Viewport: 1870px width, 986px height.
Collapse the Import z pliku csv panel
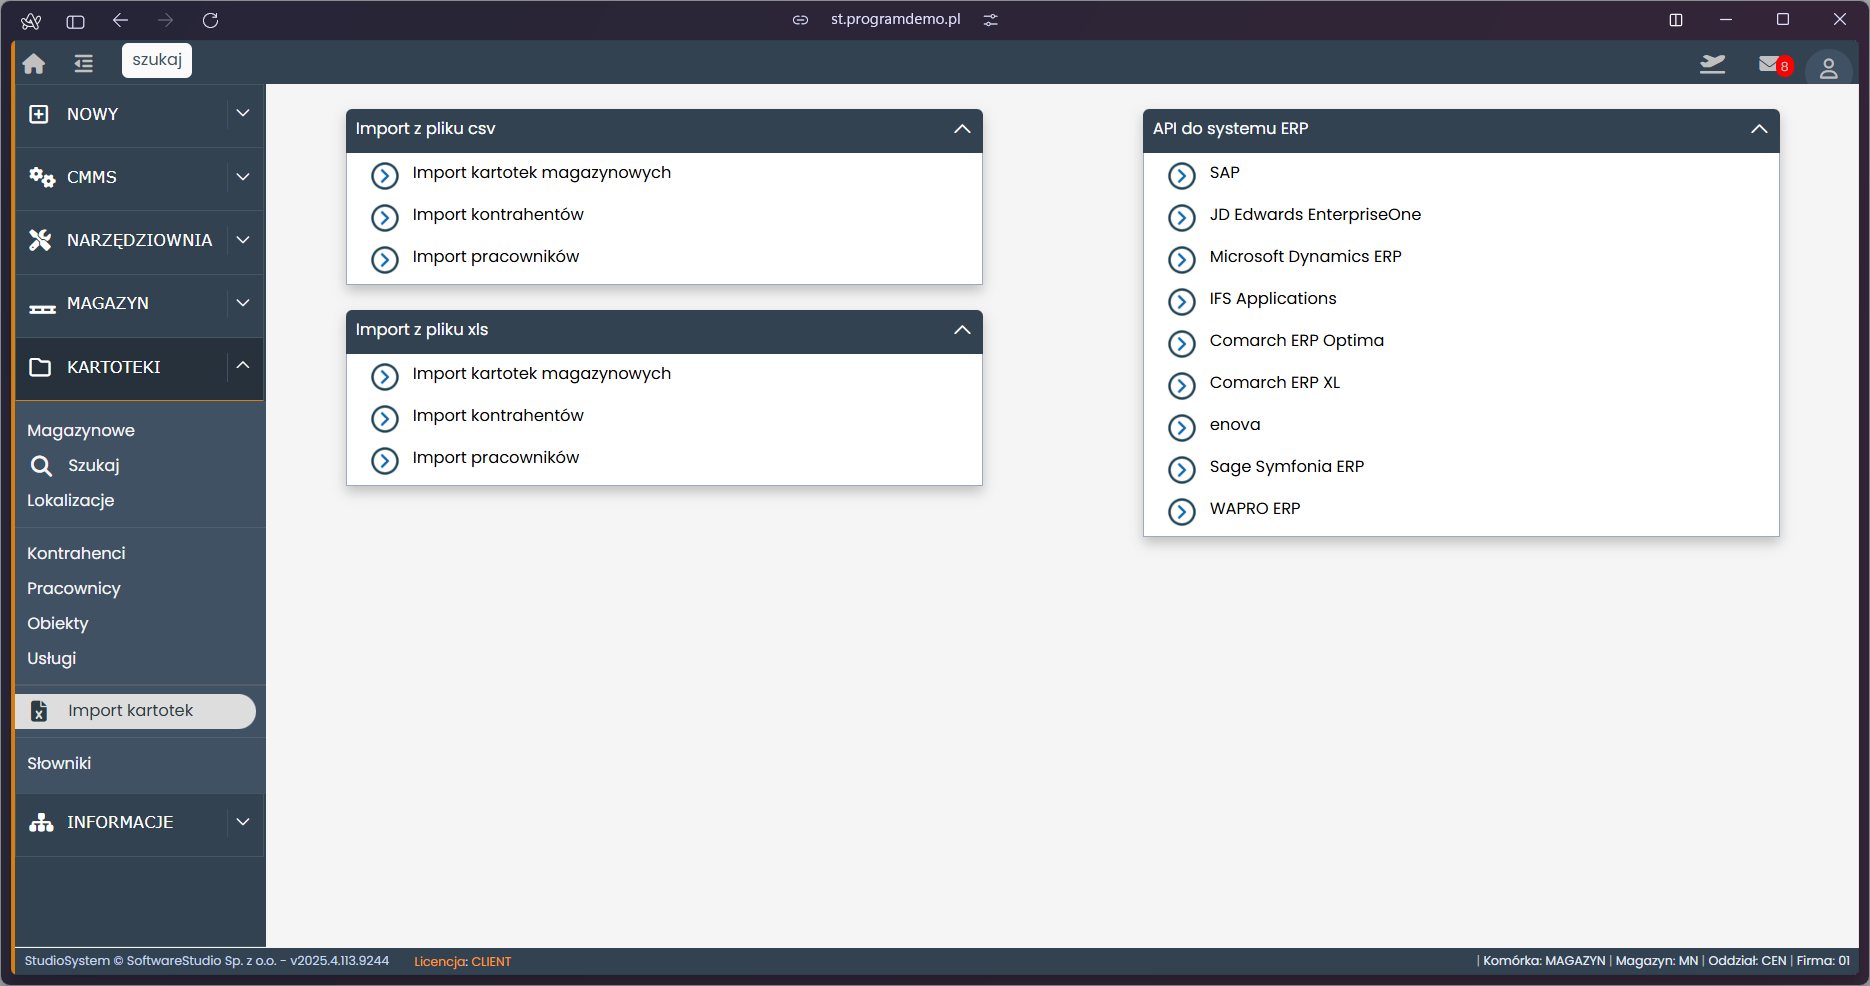[x=962, y=129]
